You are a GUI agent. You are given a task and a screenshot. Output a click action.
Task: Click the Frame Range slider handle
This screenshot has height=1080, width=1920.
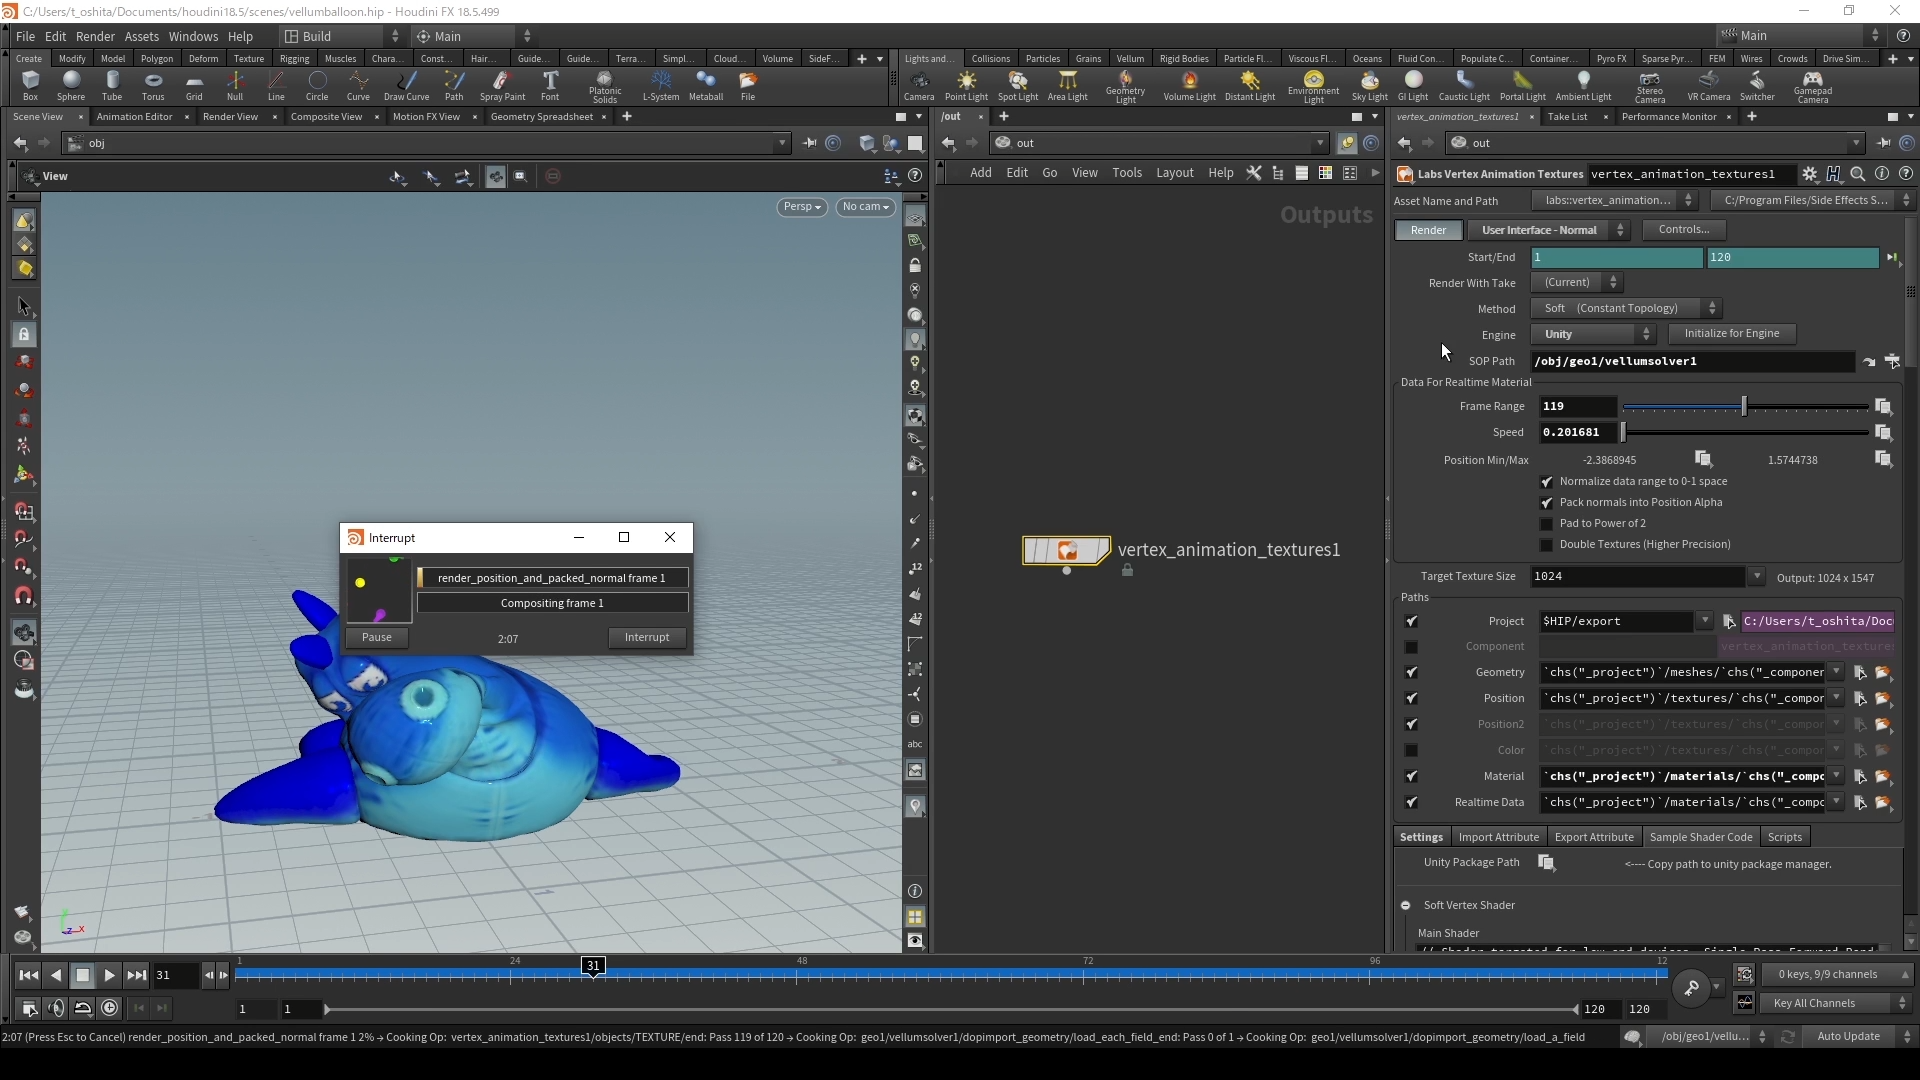(x=1744, y=406)
